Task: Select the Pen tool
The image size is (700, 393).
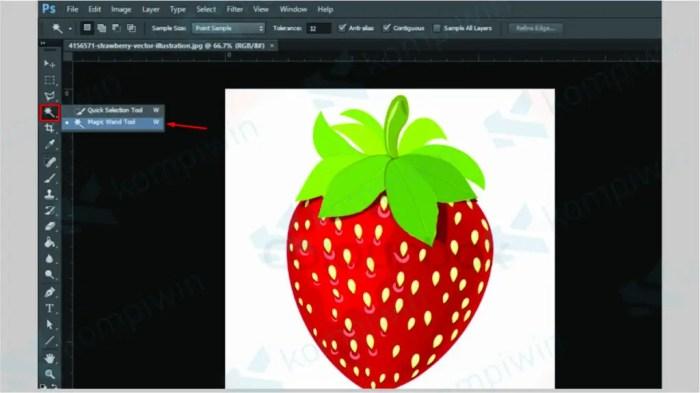Action: [x=50, y=292]
